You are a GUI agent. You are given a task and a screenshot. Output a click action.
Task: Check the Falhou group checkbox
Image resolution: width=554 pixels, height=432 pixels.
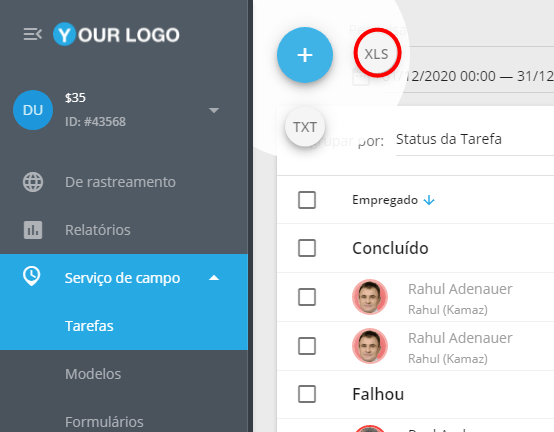(307, 394)
